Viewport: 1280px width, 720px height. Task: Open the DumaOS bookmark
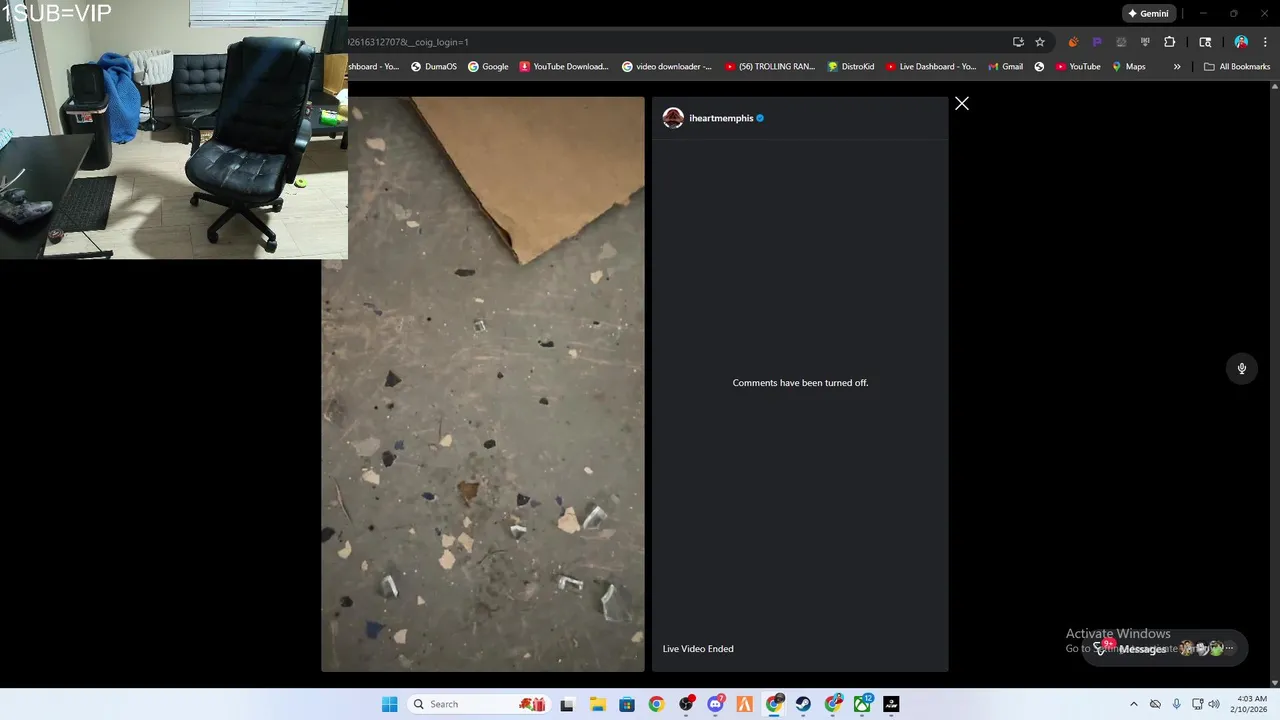coord(434,67)
